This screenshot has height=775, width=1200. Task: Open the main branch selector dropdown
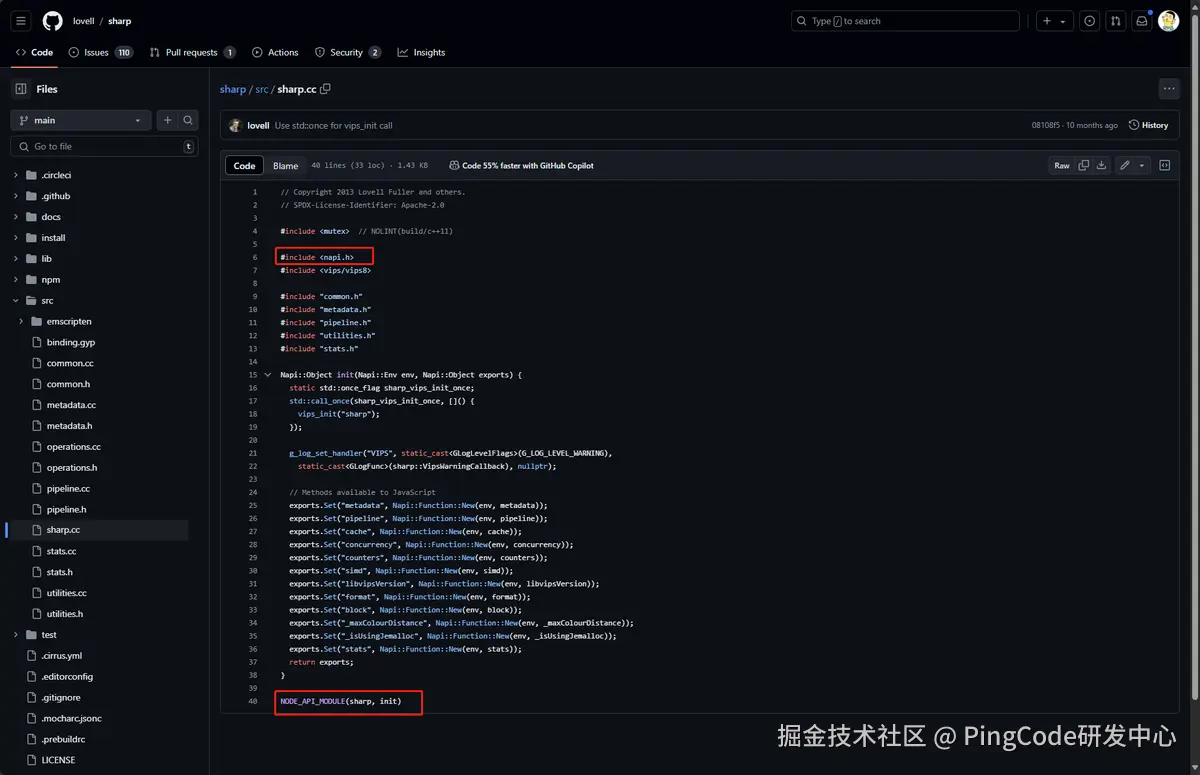tap(81, 120)
